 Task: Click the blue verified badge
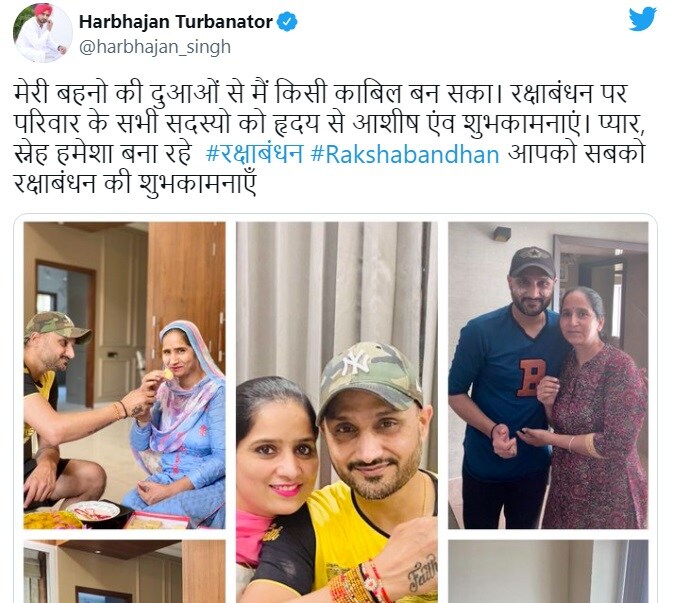click(287, 21)
